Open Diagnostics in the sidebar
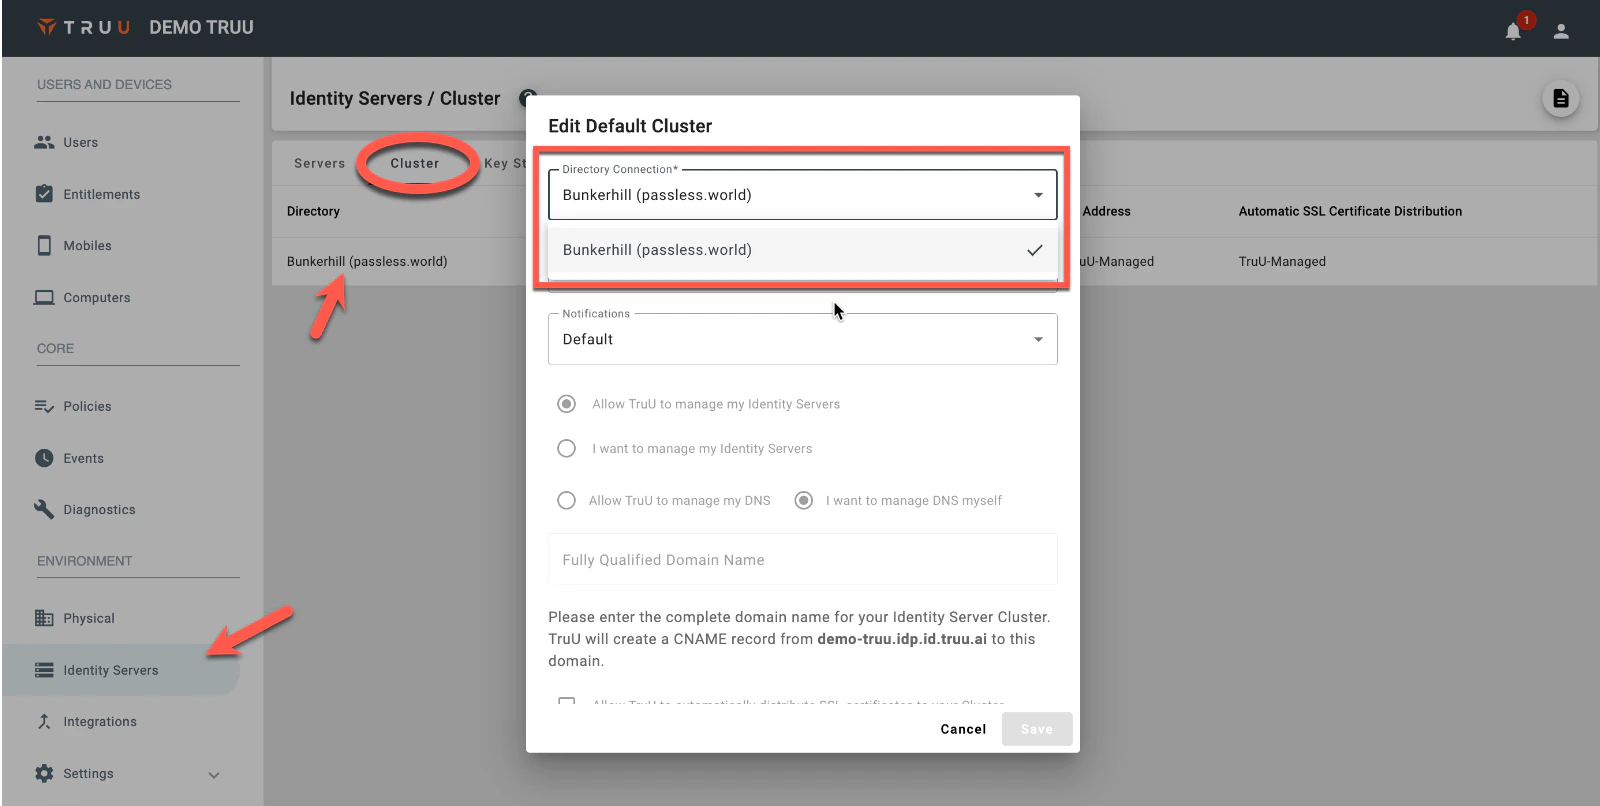 pos(100,510)
